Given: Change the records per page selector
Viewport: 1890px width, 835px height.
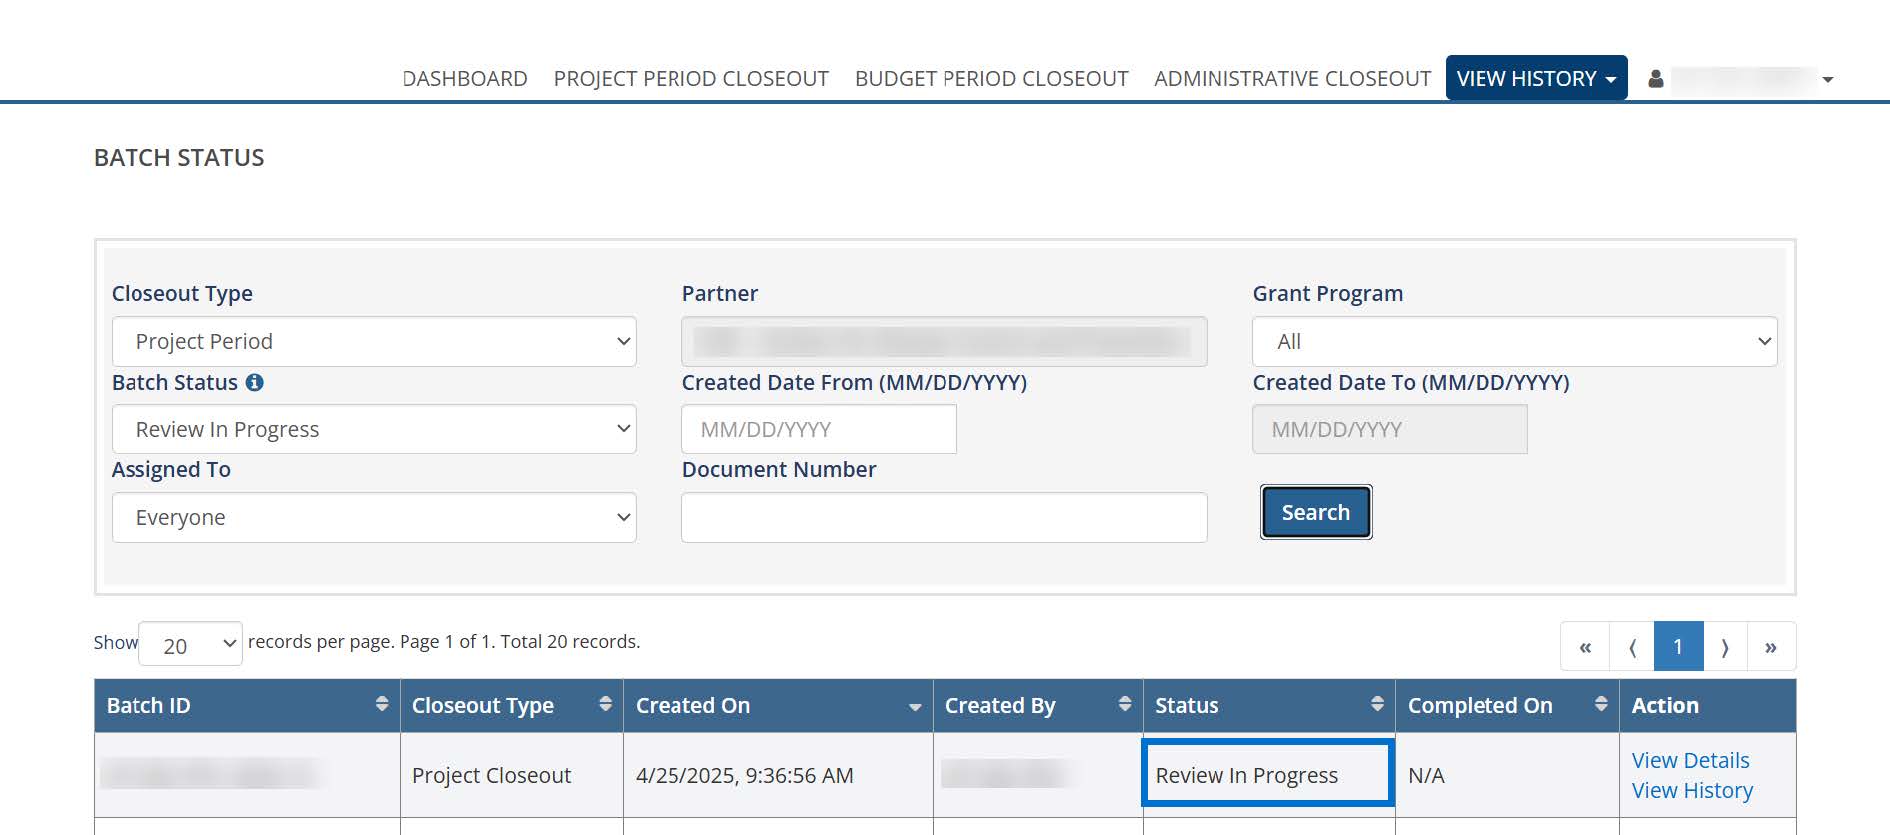Looking at the screenshot, I should pyautogui.click(x=191, y=646).
